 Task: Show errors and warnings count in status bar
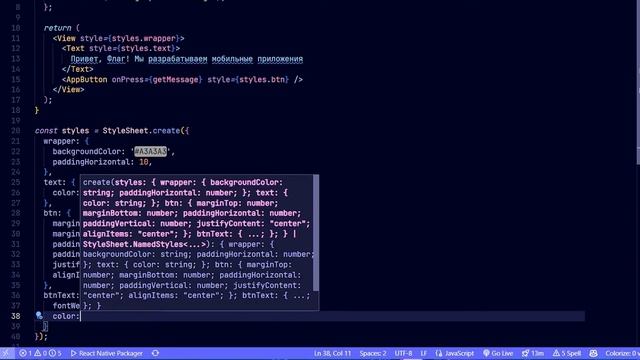(40, 353)
